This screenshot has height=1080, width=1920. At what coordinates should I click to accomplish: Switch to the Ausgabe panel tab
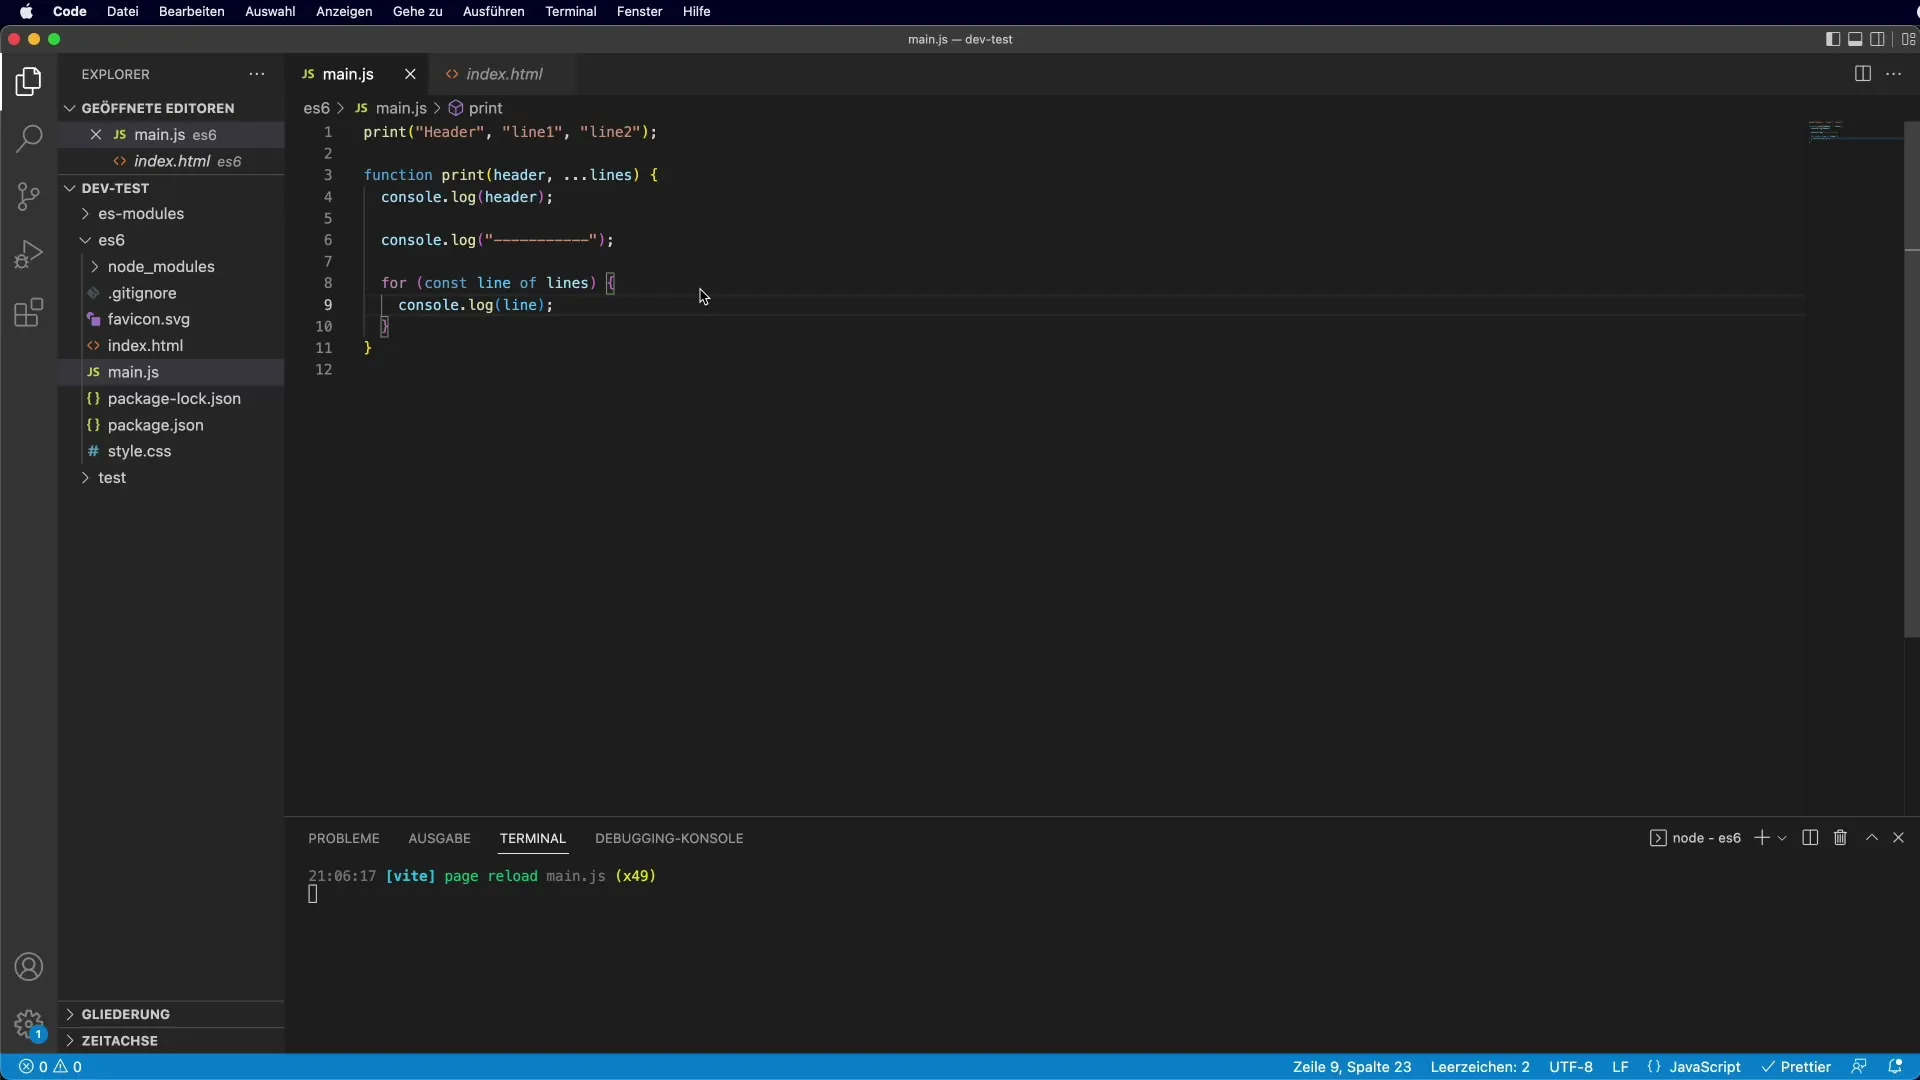[439, 838]
